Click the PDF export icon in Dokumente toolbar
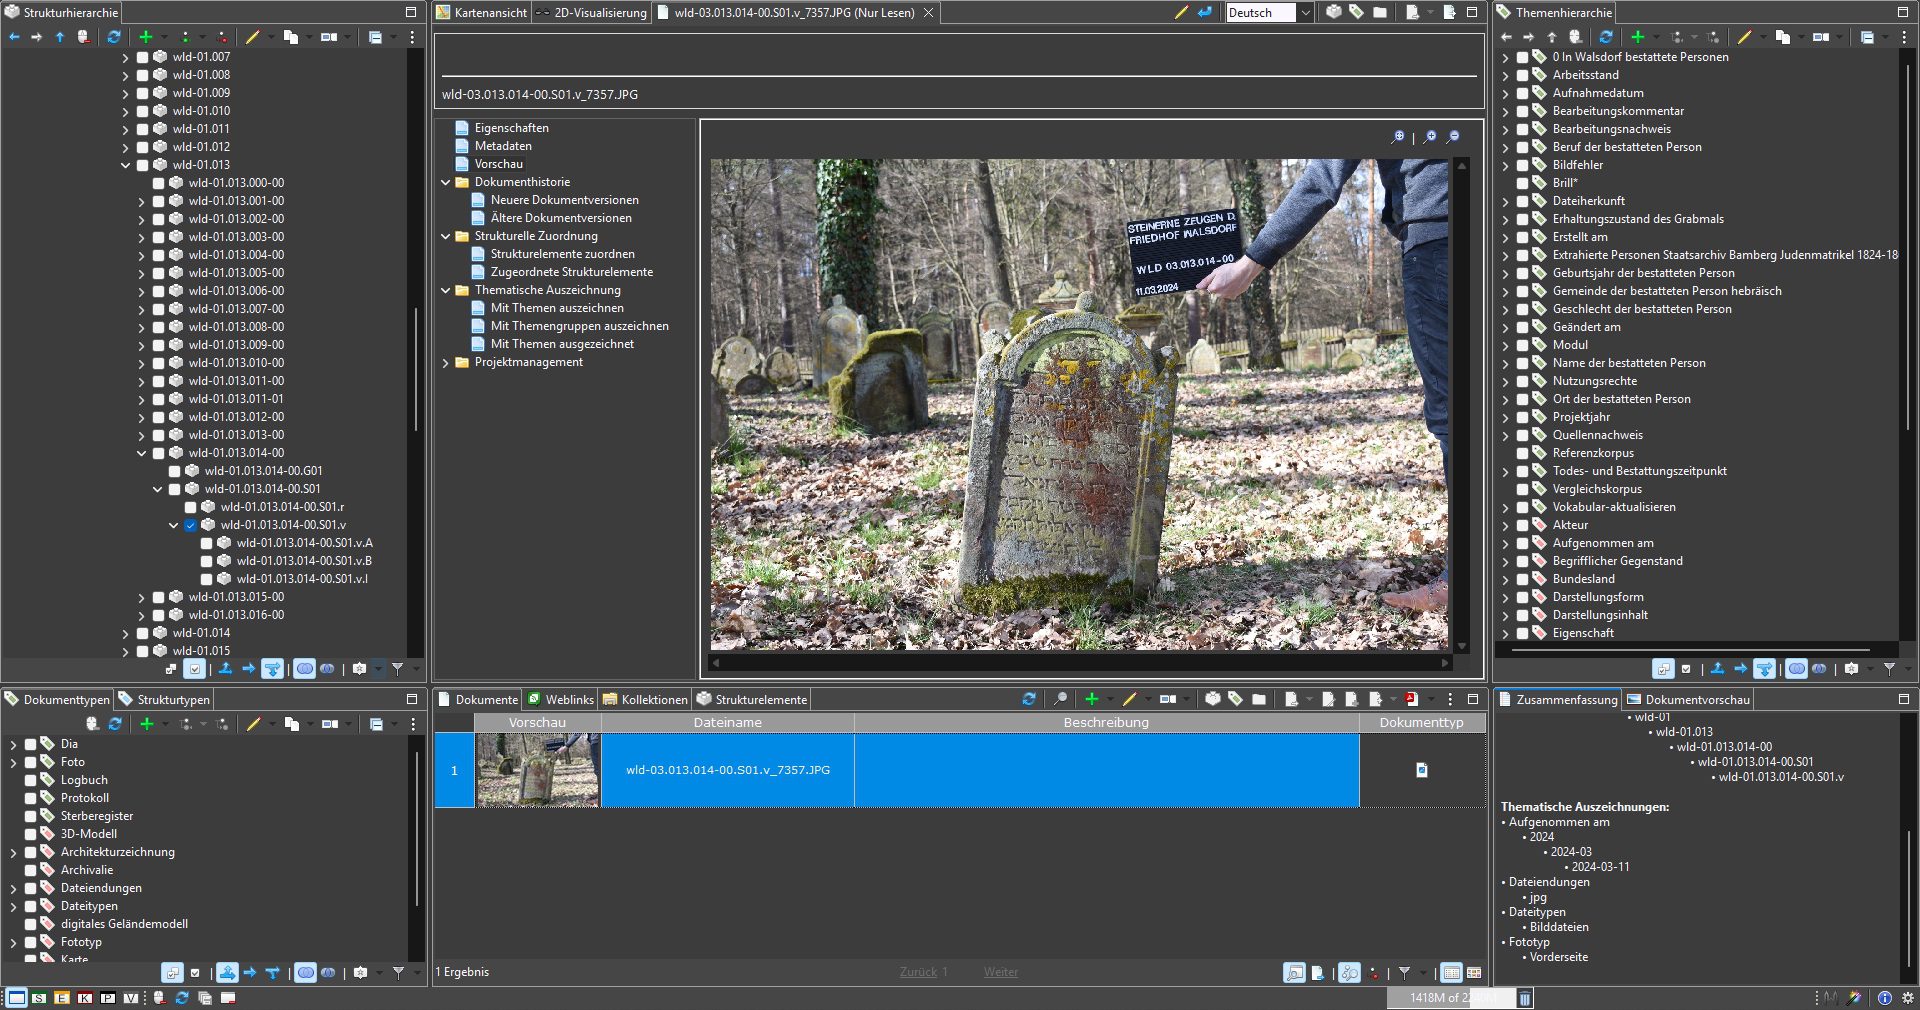This screenshot has width=1920, height=1010. click(1411, 699)
